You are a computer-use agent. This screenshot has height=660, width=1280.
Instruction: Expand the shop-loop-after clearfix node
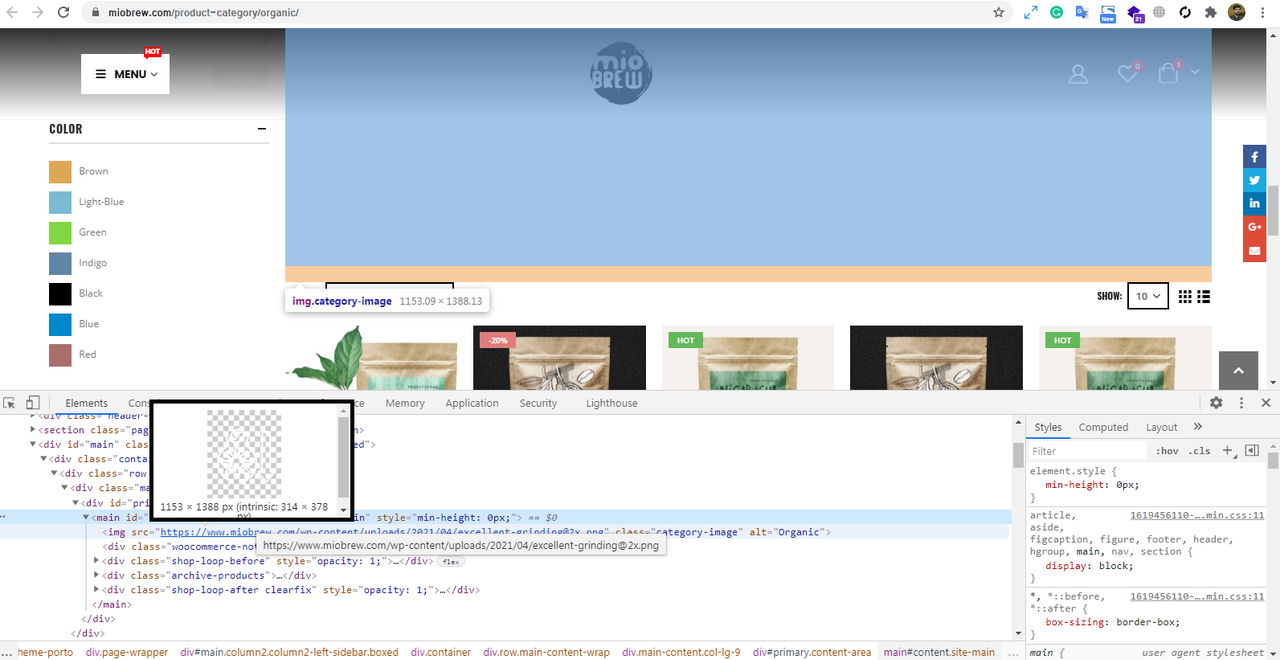[97, 590]
